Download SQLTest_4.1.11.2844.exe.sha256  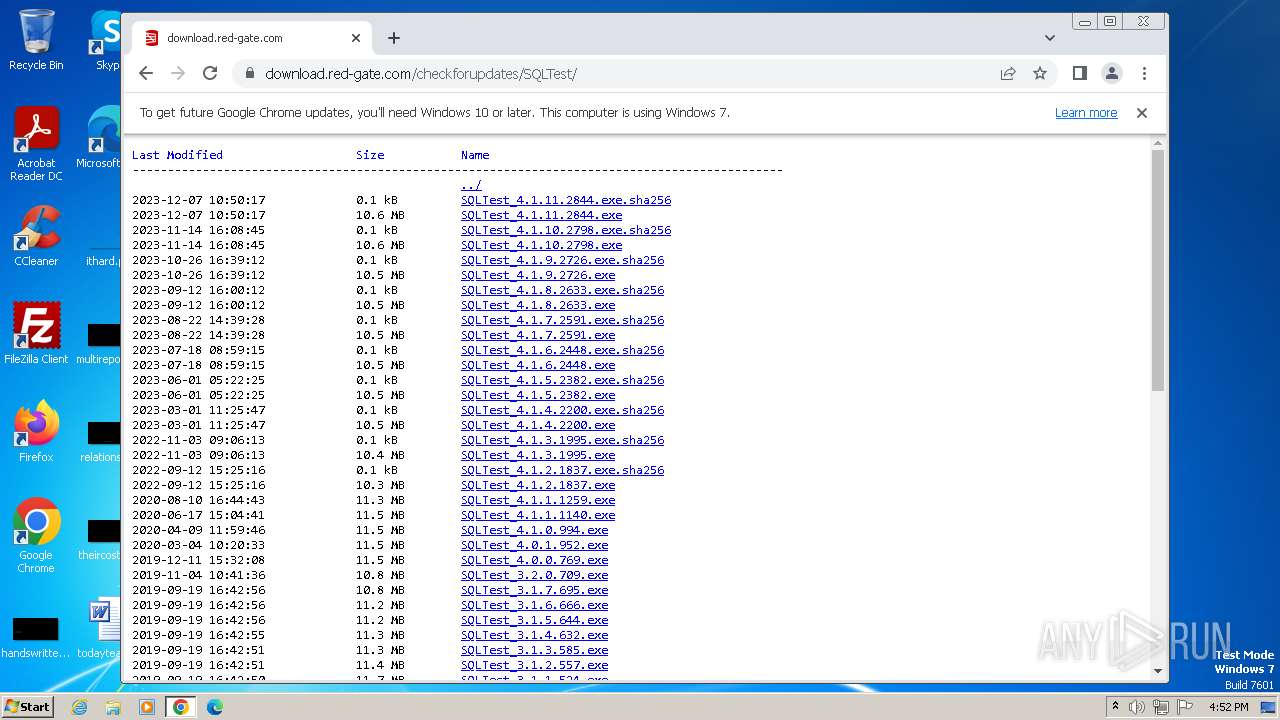tap(566, 200)
